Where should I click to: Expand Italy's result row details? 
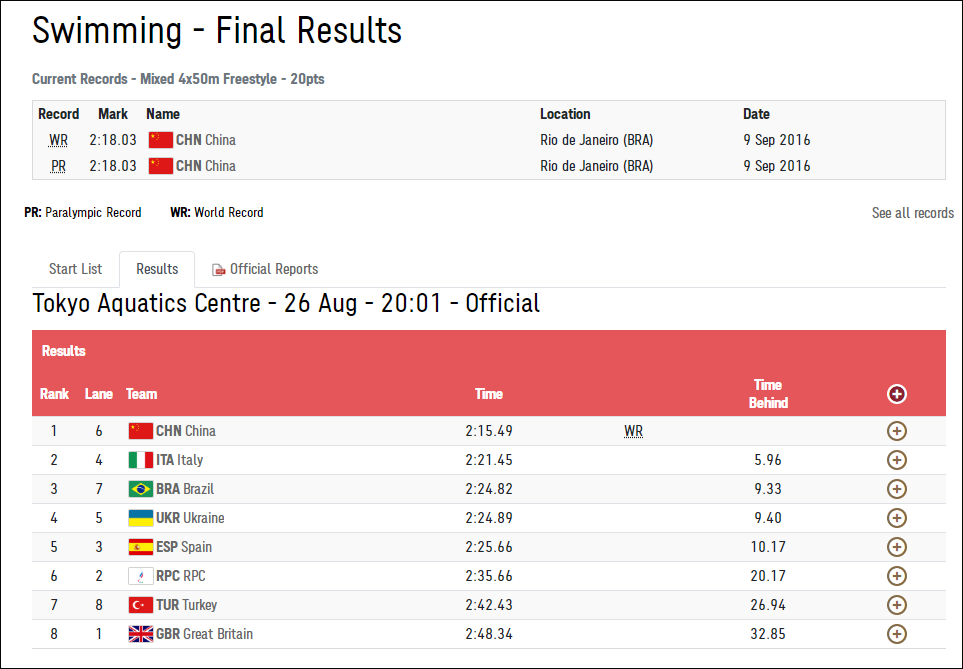[897, 460]
